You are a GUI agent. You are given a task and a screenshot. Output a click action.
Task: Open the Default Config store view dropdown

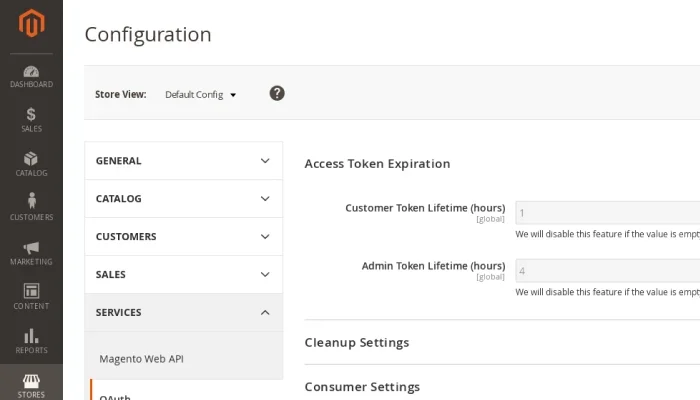click(200, 95)
